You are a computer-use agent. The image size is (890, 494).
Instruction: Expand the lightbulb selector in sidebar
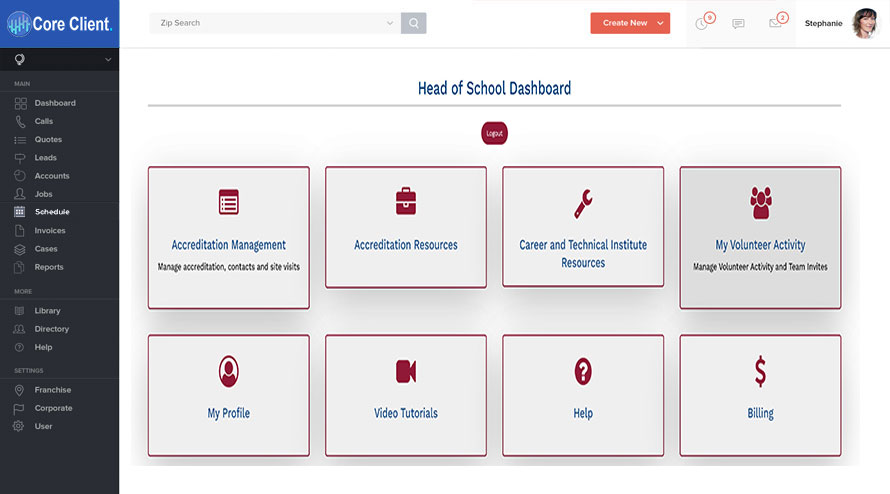point(107,60)
